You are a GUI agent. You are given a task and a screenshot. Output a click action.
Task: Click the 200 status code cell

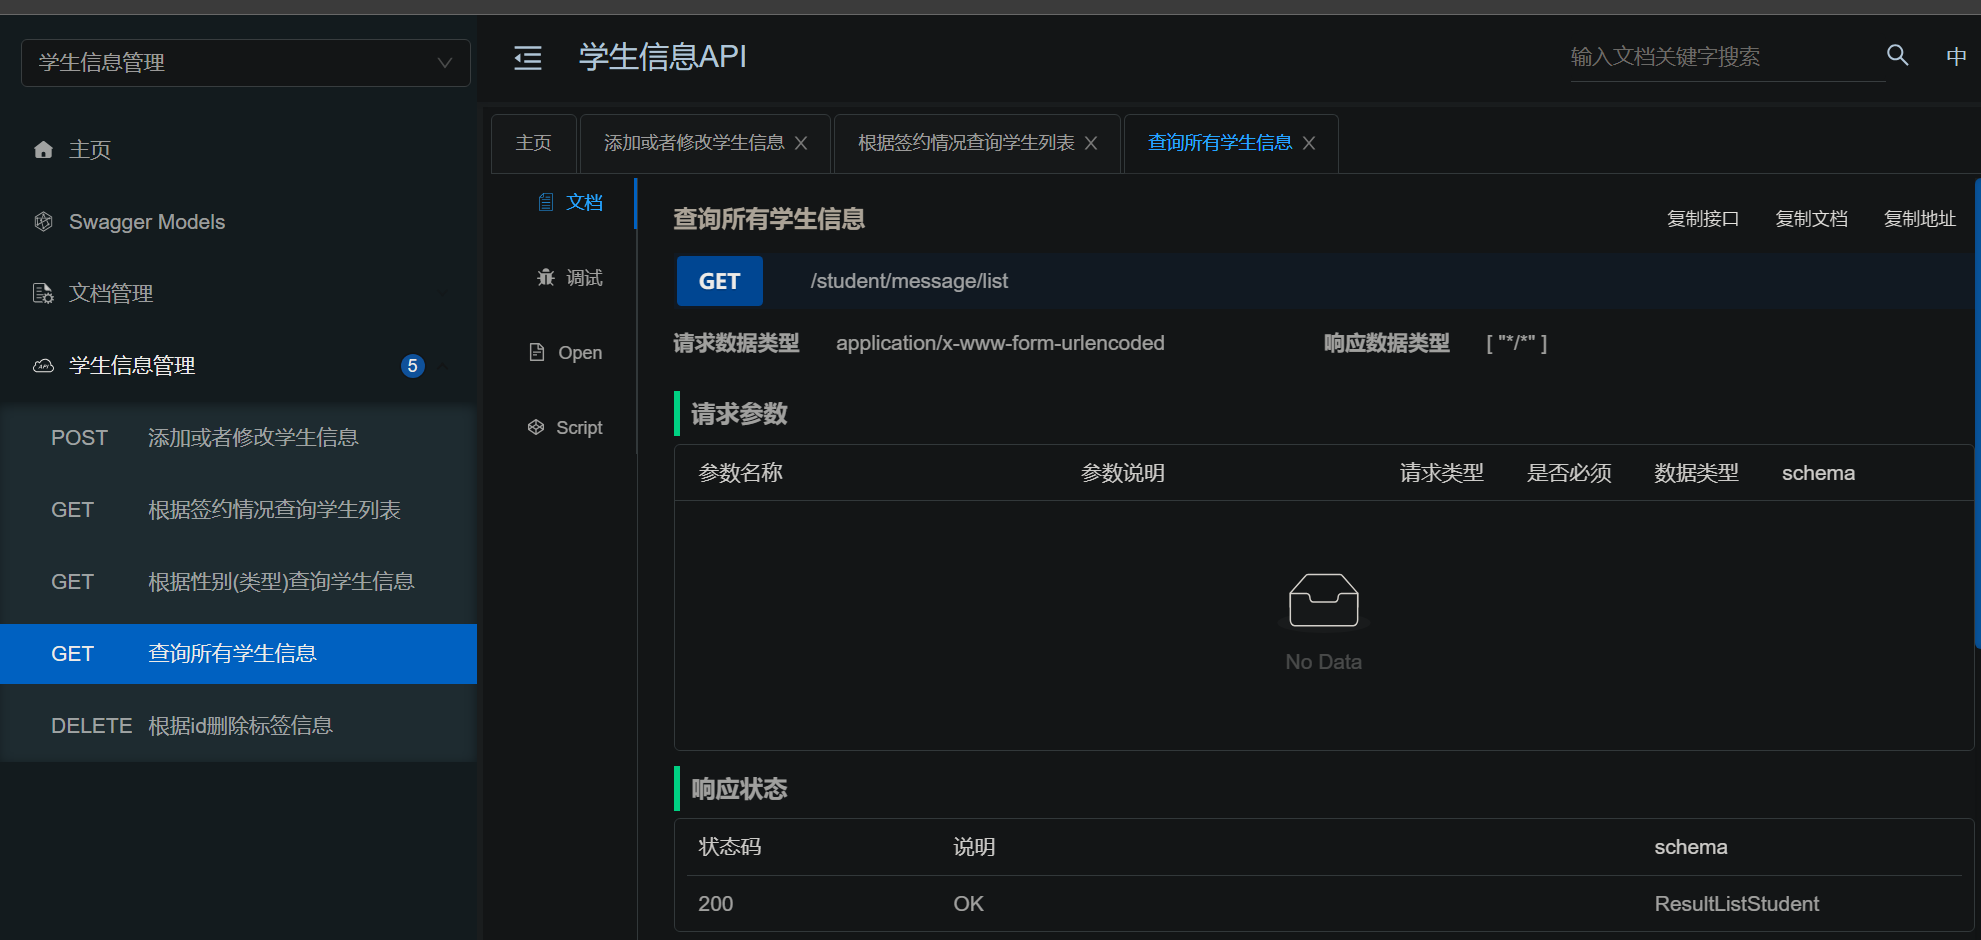tap(716, 904)
